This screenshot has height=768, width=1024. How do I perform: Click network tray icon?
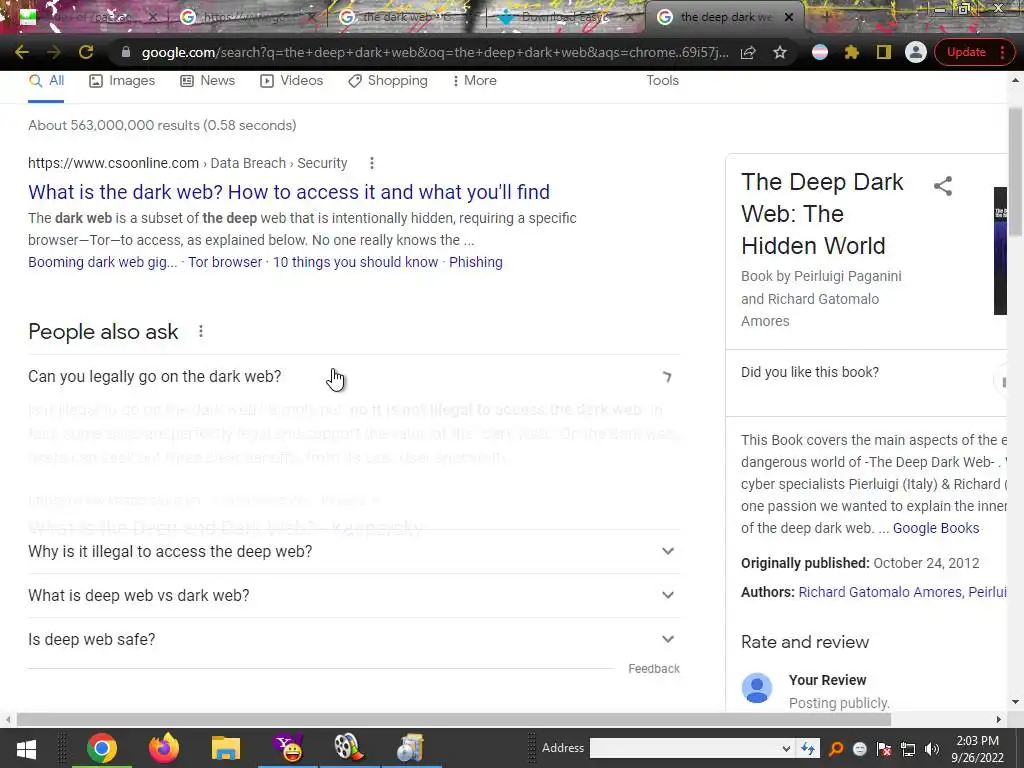coord(908,749)
